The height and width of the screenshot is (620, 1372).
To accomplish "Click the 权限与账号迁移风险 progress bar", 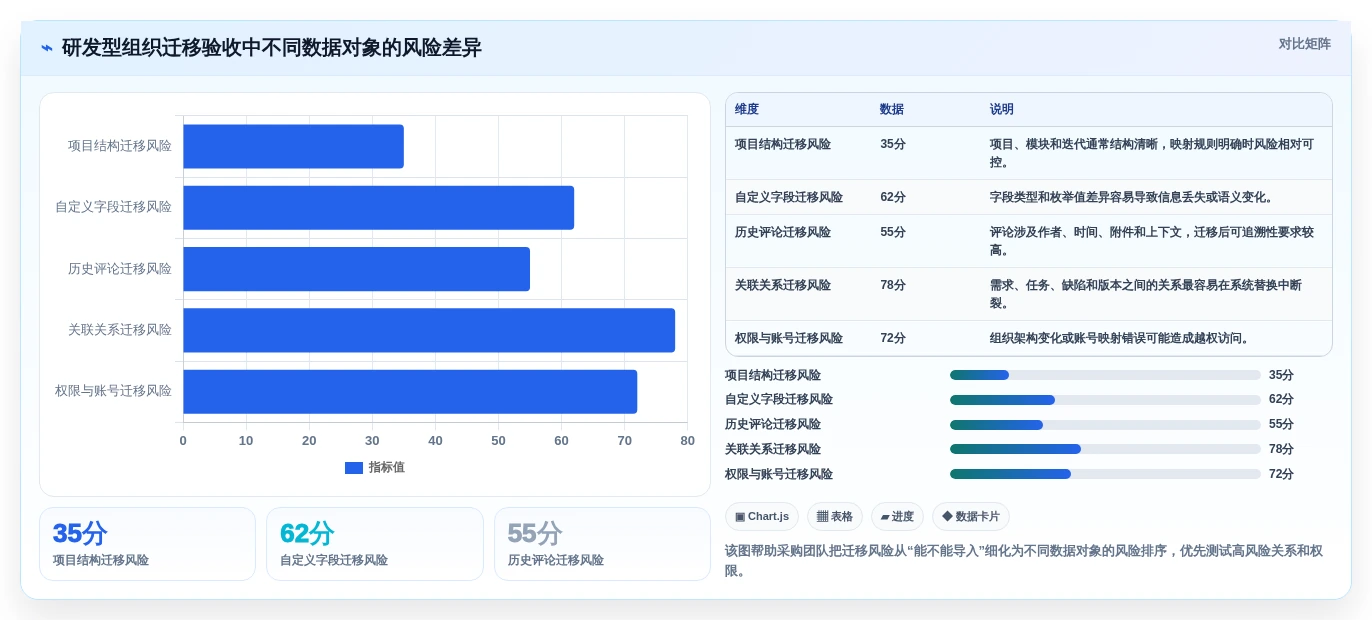I will click(x=1105, y=474).
